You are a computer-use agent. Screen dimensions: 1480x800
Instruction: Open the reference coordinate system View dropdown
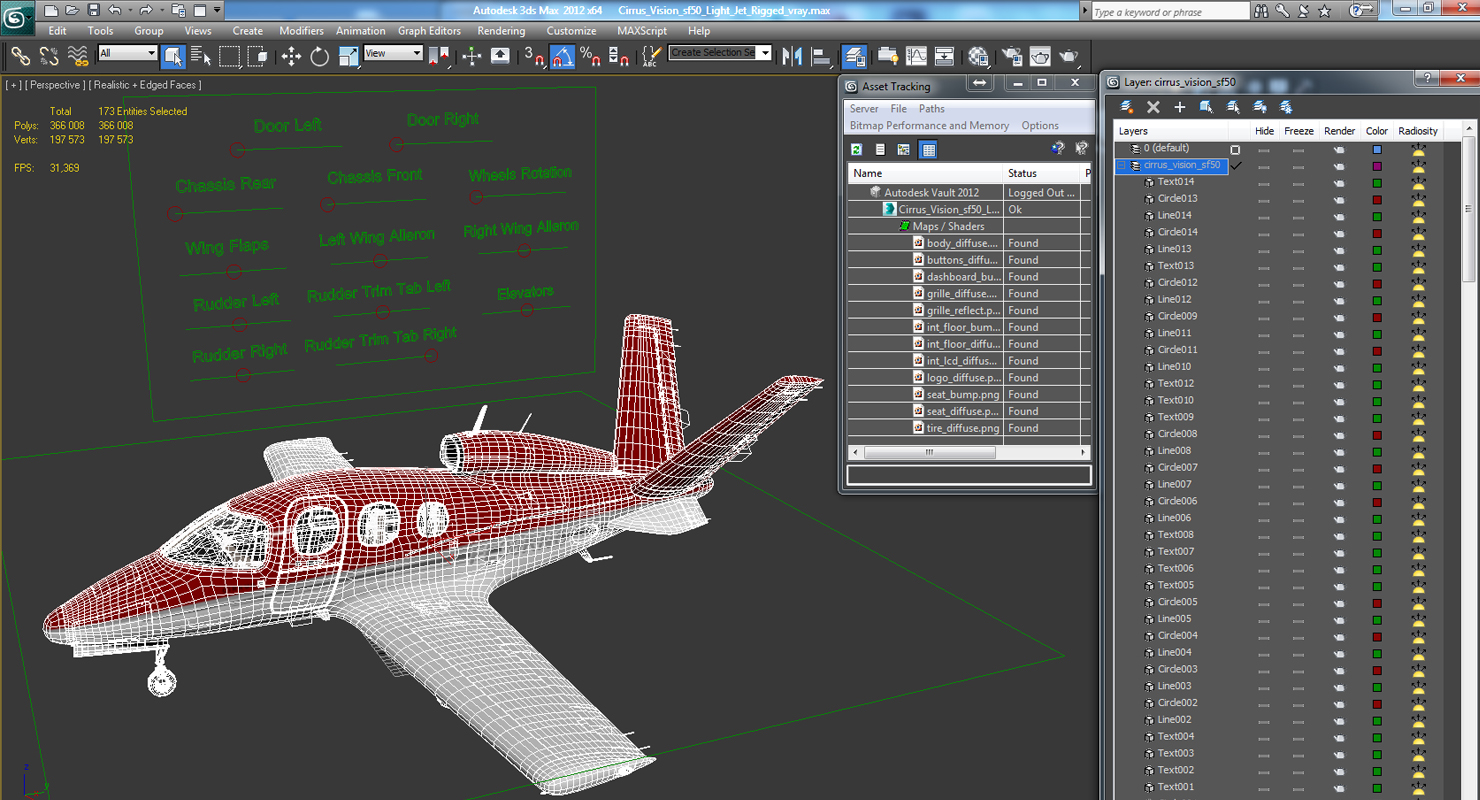(393, 53)
